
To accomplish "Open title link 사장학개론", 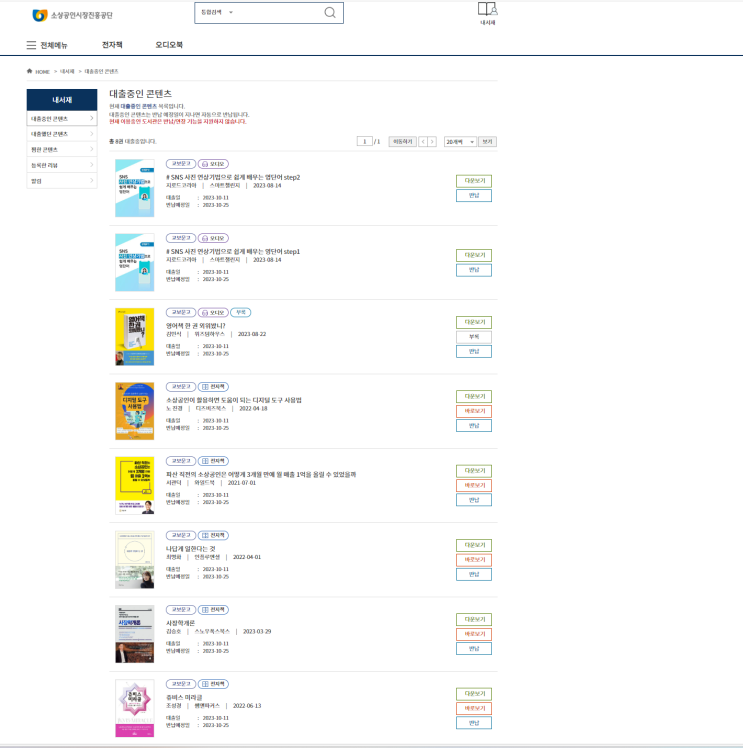I will [180, 623].
